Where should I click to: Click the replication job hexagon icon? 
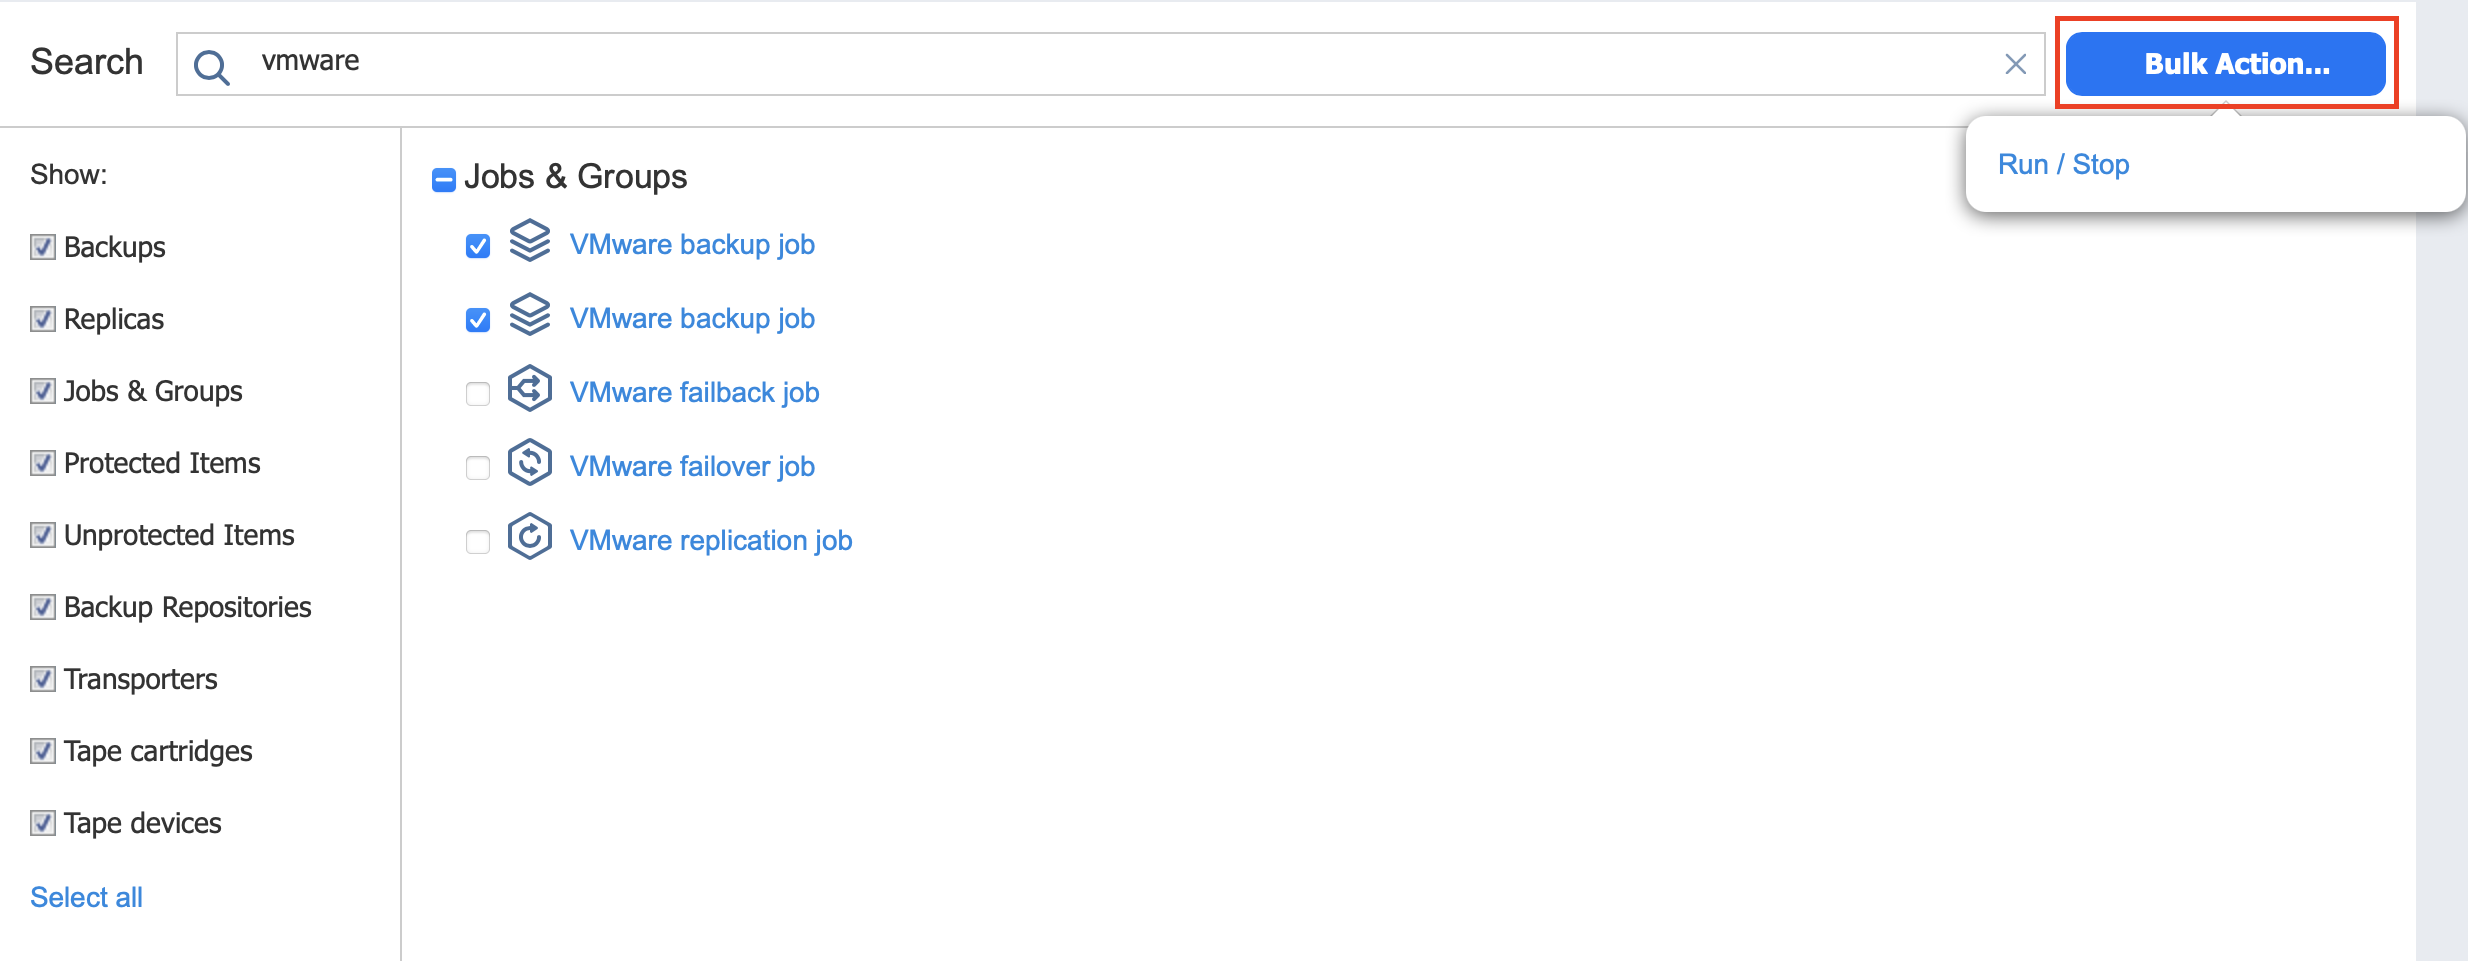coord(530,536)
